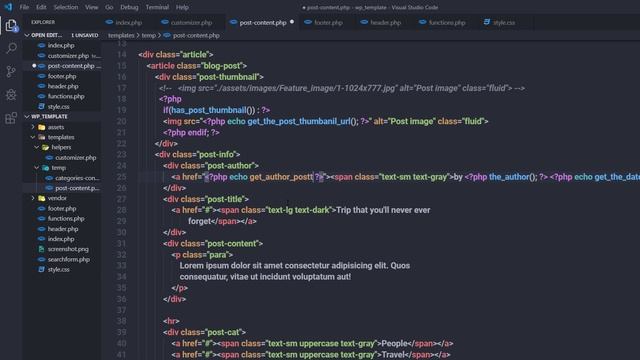Select header.php in Open Editors

pyautogui.click(x=63, y=86)
